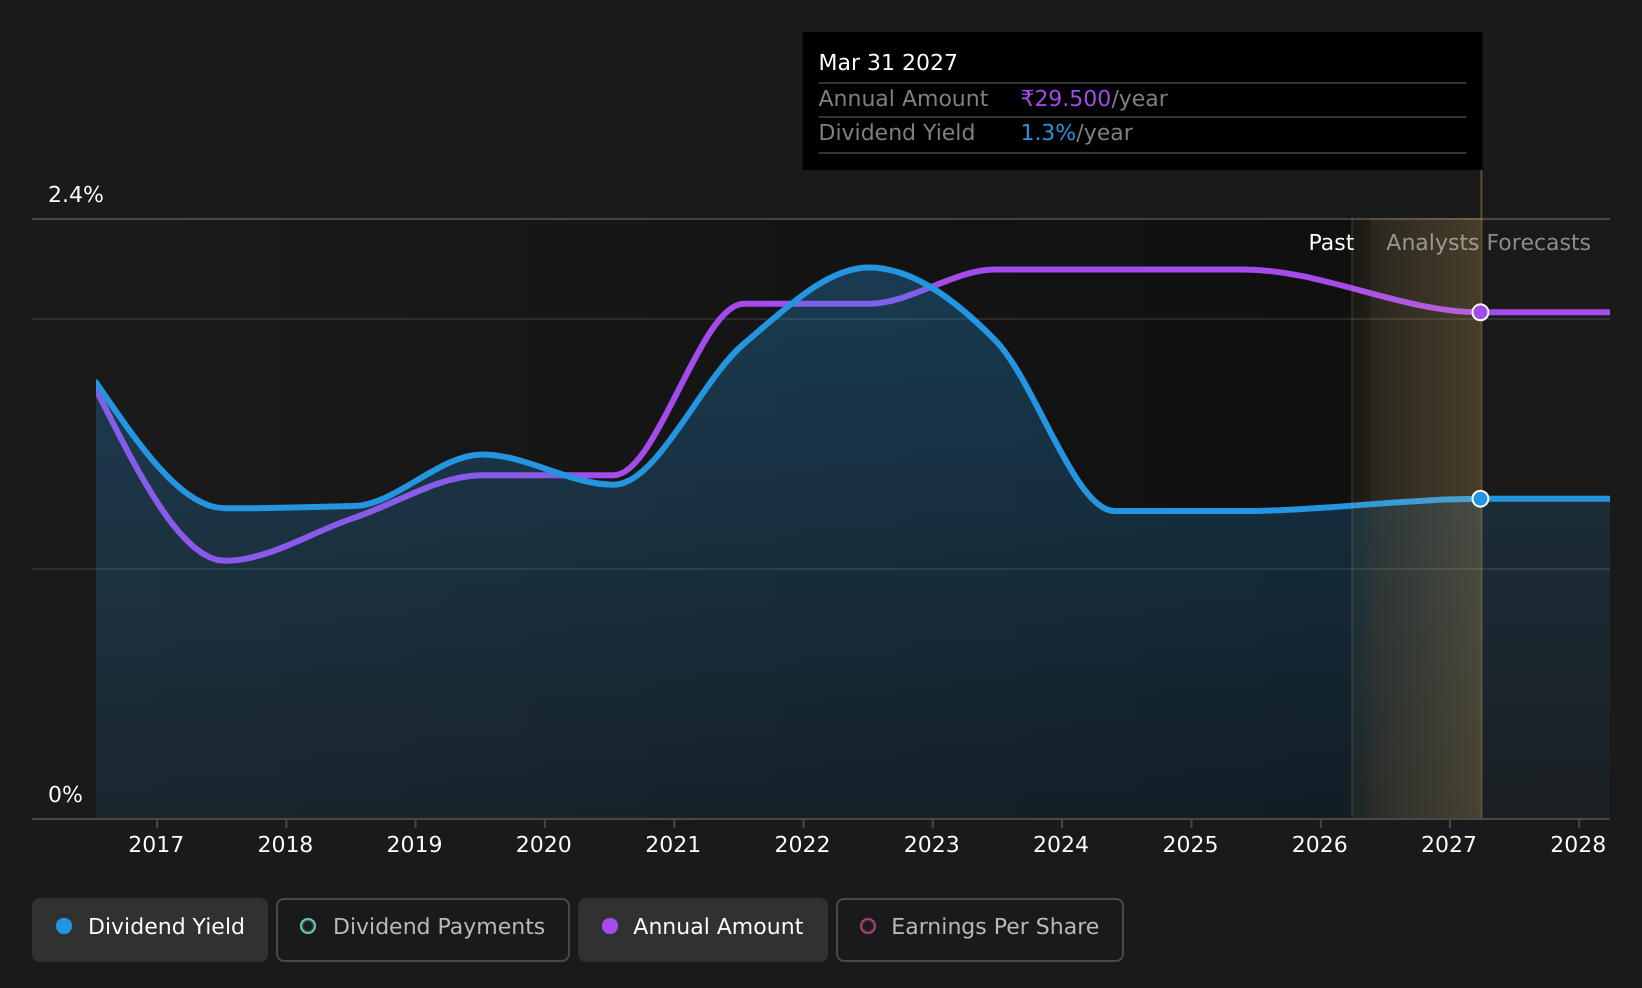Click the Past region label

[x=1331, y=243]
